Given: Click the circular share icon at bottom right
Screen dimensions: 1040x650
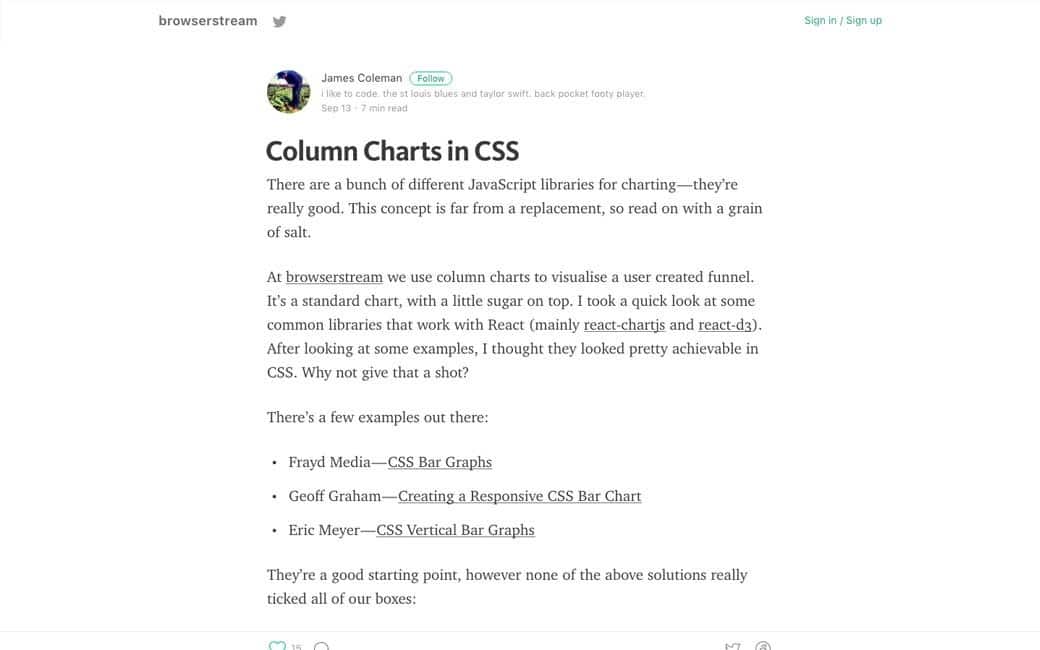Looking at the screenshot, I should pos(763,647).
